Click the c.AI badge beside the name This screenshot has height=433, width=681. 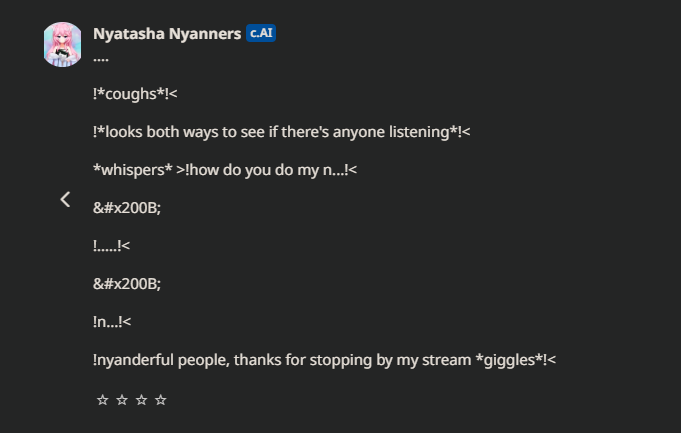pos(261,33)
